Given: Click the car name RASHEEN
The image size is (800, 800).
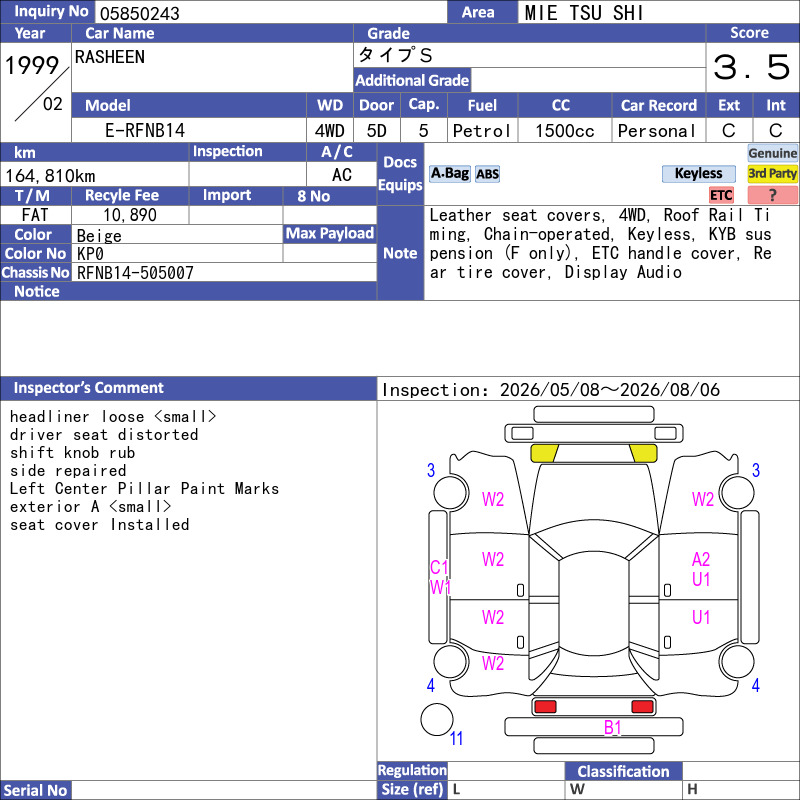Looking at the screenshot, I should click(x=110, y=57).
